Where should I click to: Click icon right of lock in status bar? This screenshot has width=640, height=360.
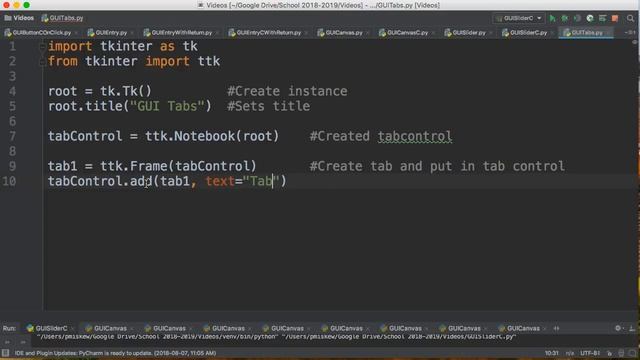(621, 353)
